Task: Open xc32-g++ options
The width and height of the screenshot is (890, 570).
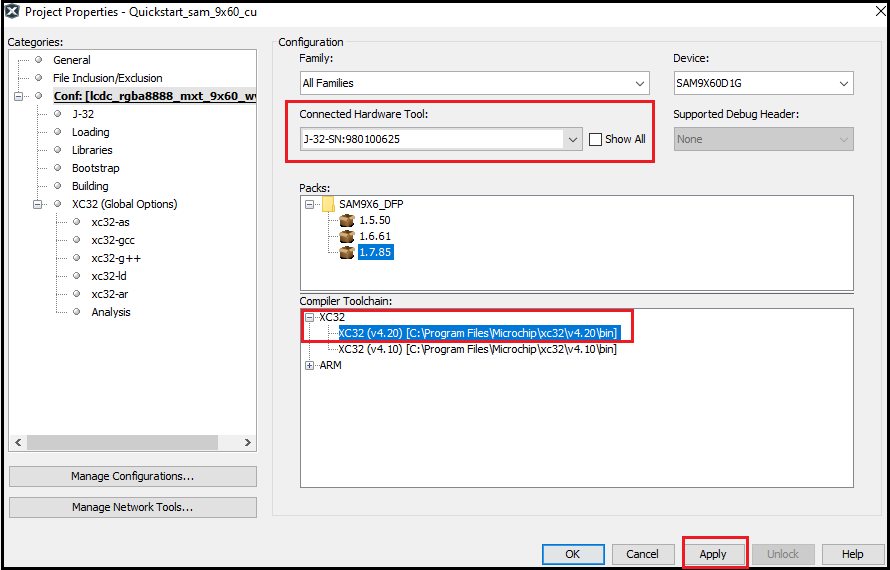Action: point(116,258)
